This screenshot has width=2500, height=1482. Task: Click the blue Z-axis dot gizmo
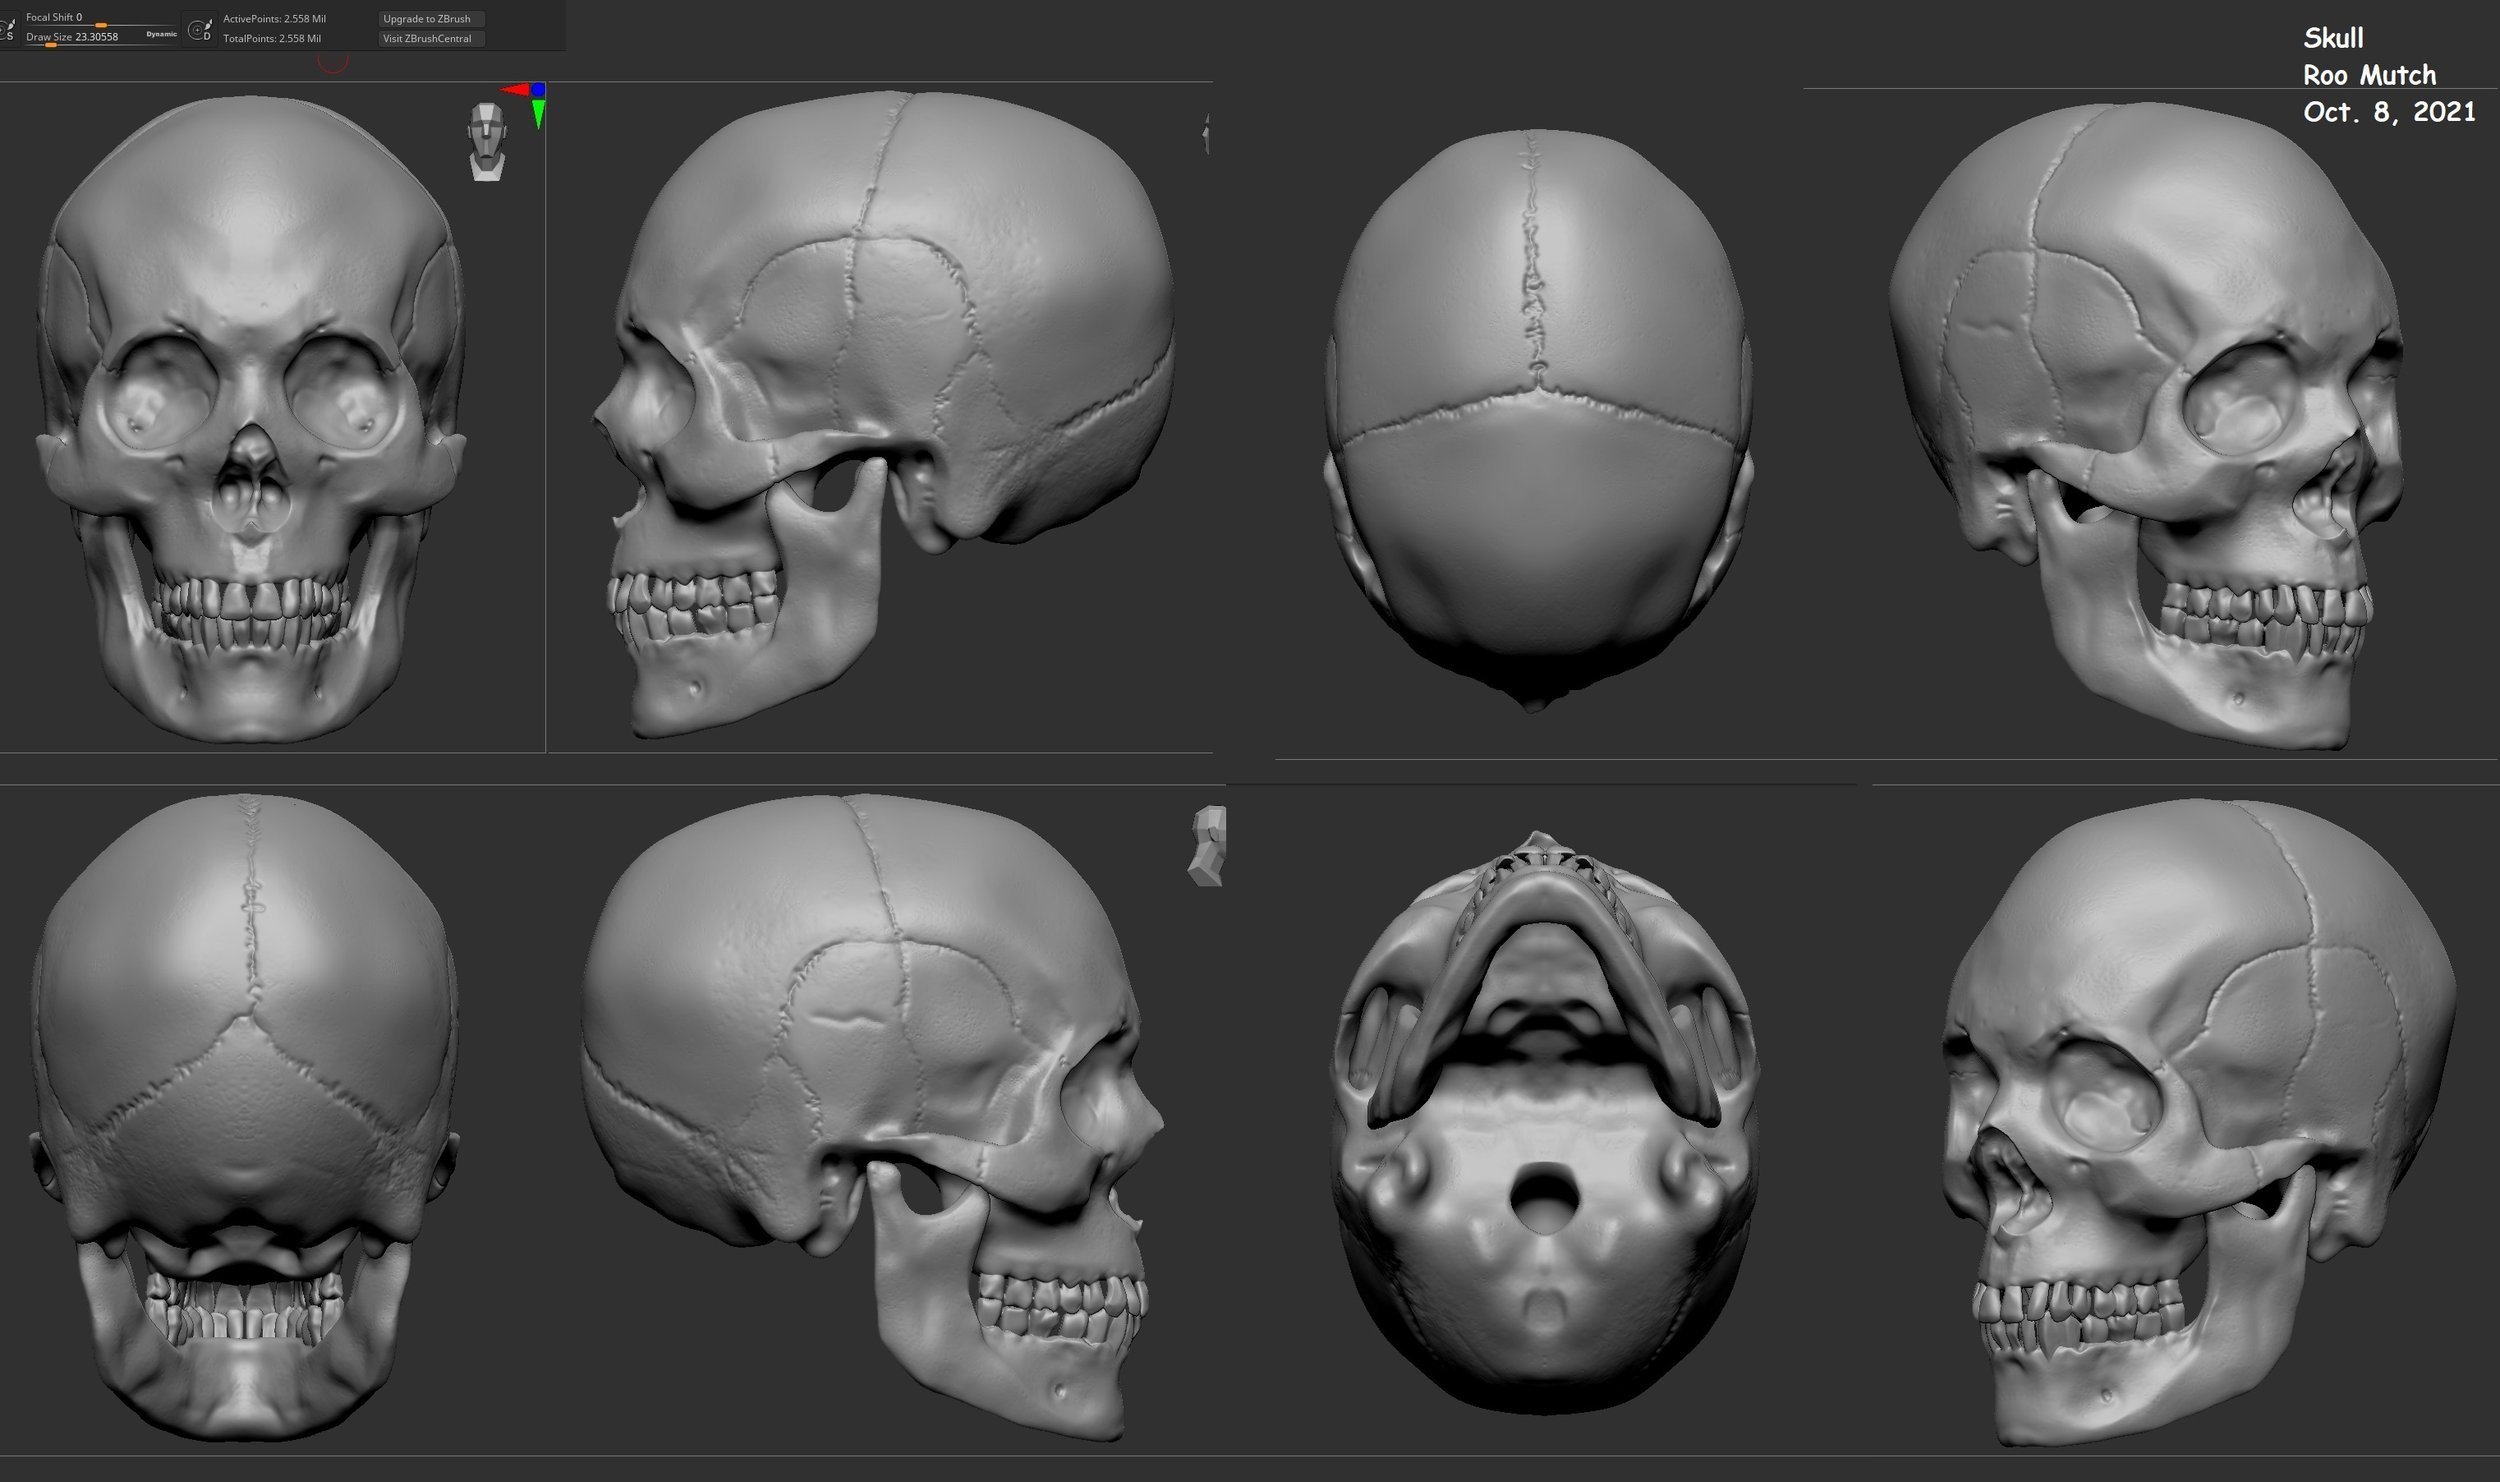tap(538, 90)
